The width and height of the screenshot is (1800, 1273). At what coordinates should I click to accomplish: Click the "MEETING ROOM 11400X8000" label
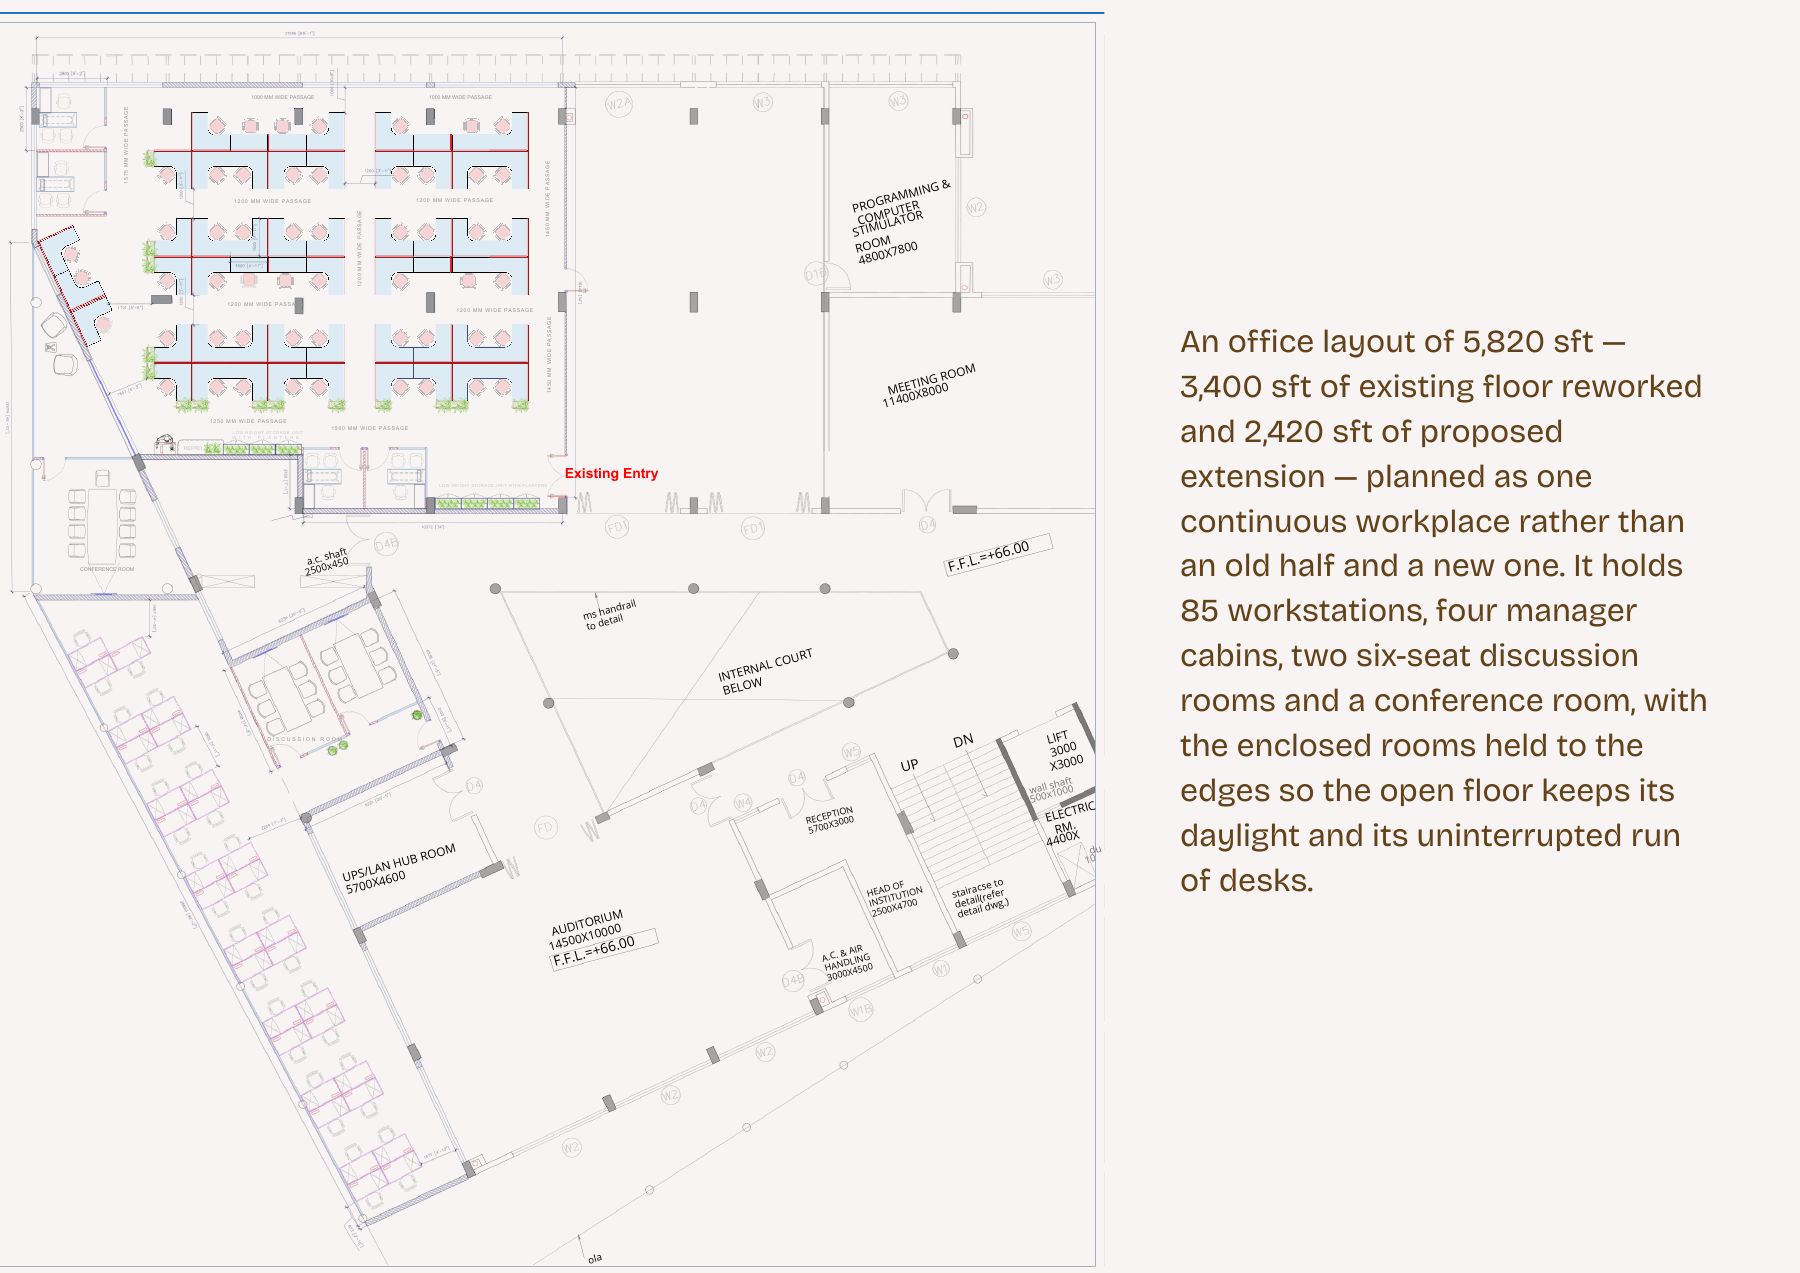931,386
